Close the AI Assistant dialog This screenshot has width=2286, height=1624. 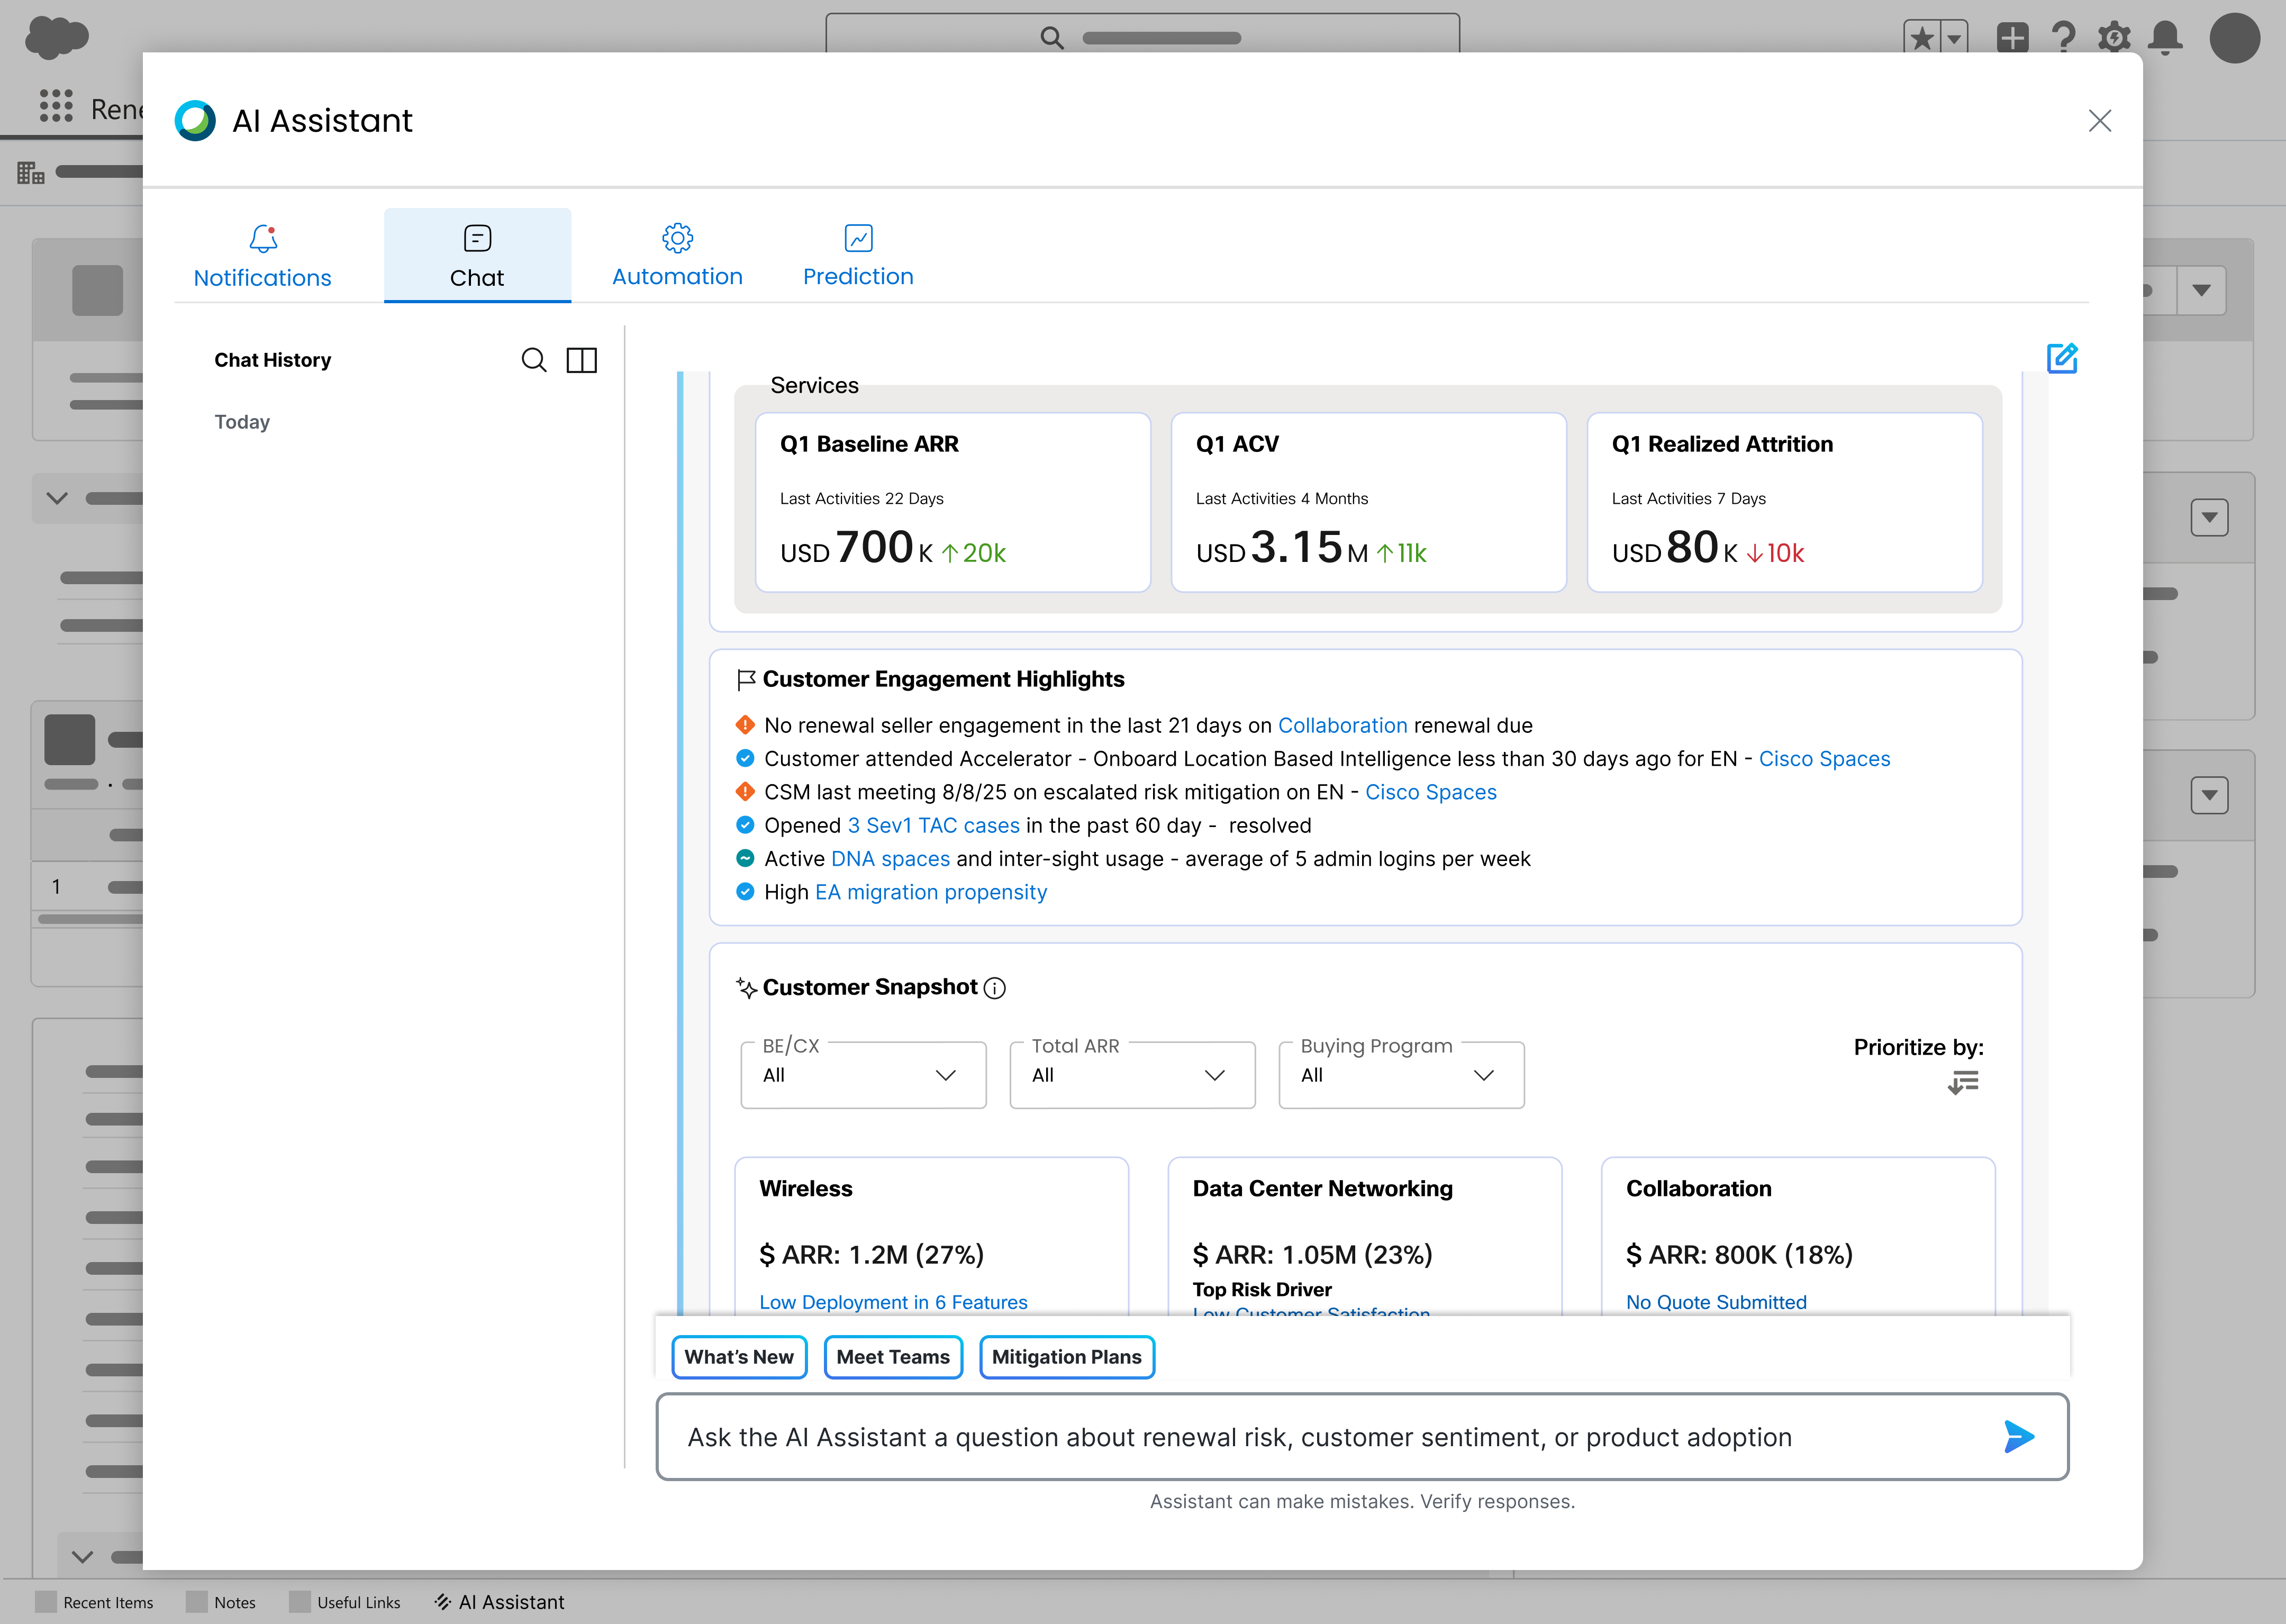[2100, 121]
